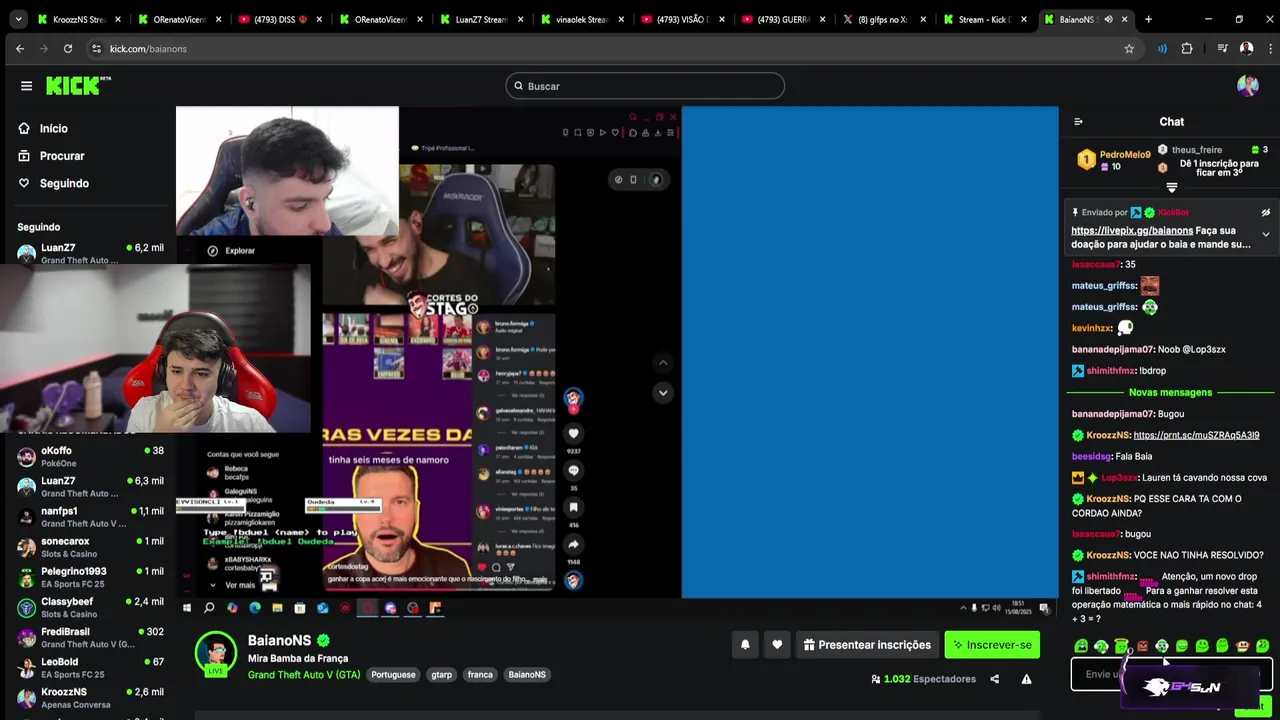
Task: Switch to the (4793) DISS tab
Action: pos(280,19)
